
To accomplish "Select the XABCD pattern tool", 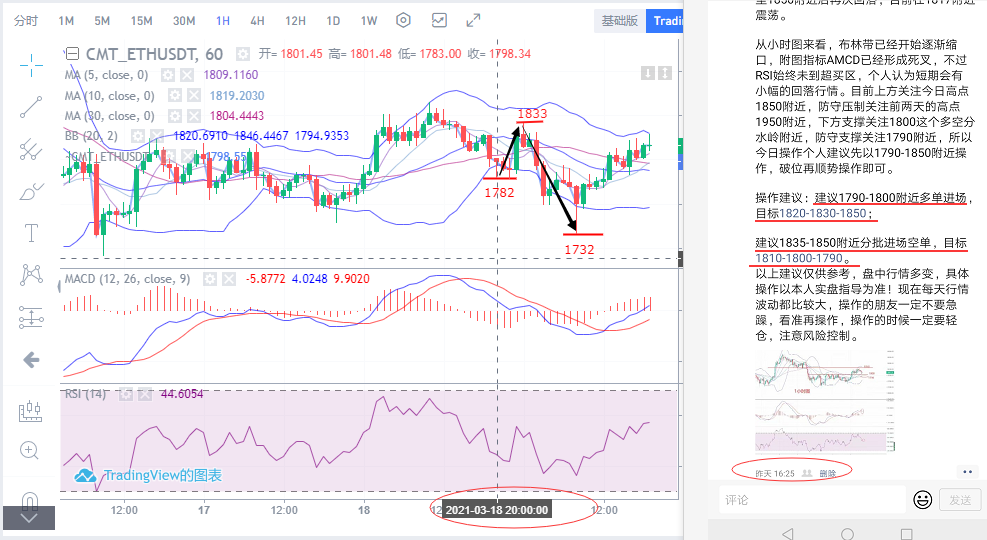I will (x=31, y=274).
